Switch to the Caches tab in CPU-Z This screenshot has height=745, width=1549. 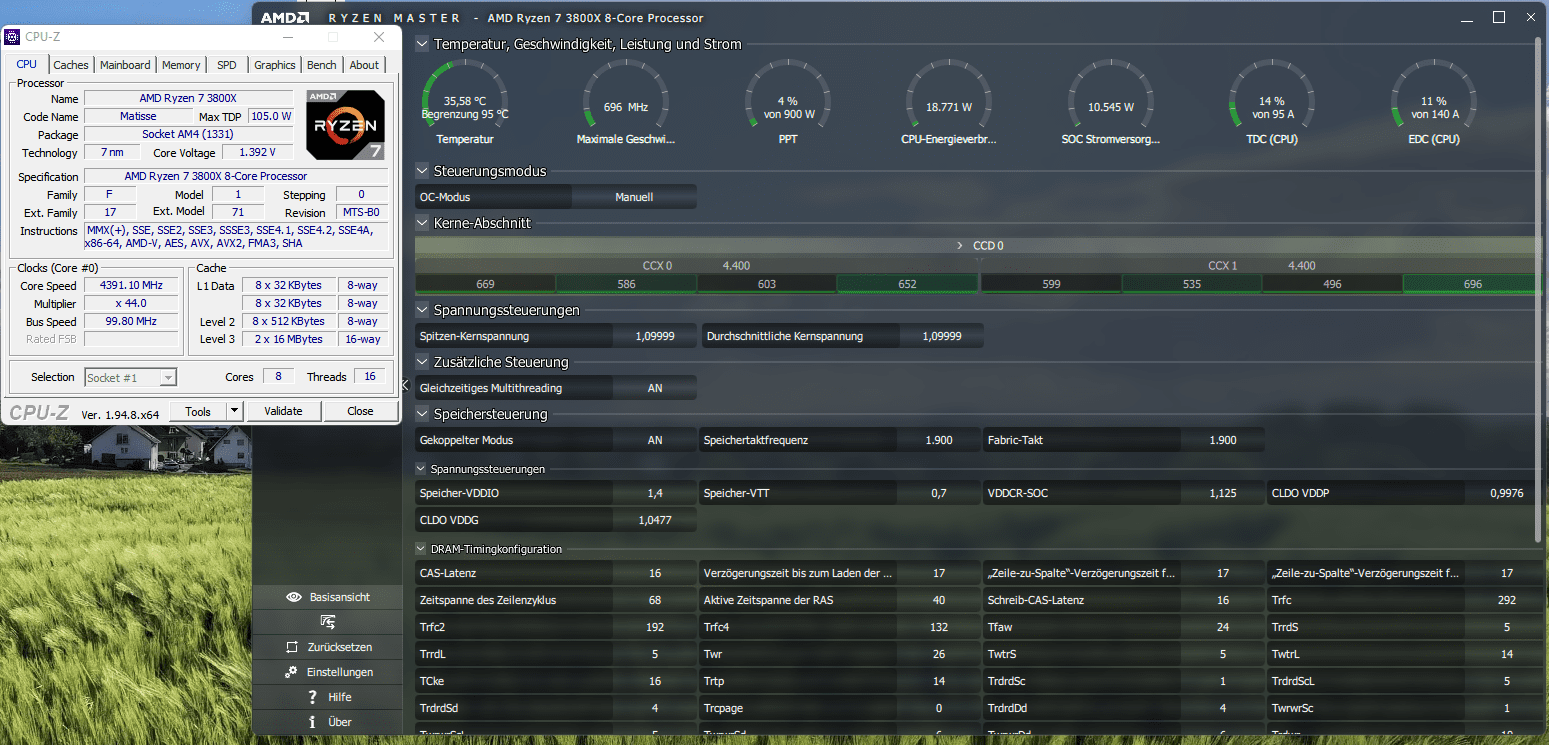coord(71,65)
